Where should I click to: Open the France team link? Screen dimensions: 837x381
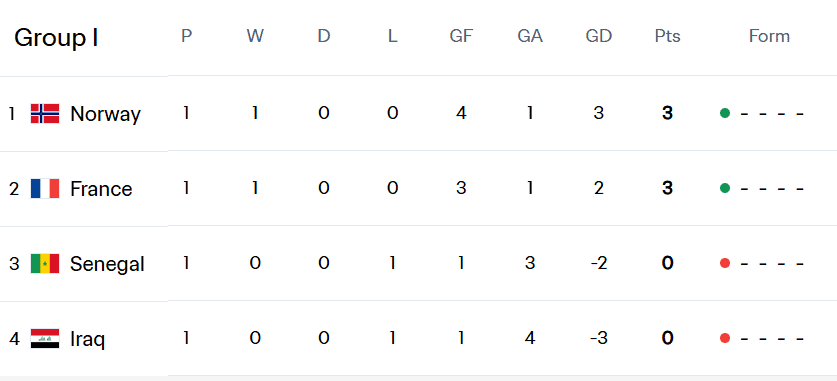pos(101,189)
